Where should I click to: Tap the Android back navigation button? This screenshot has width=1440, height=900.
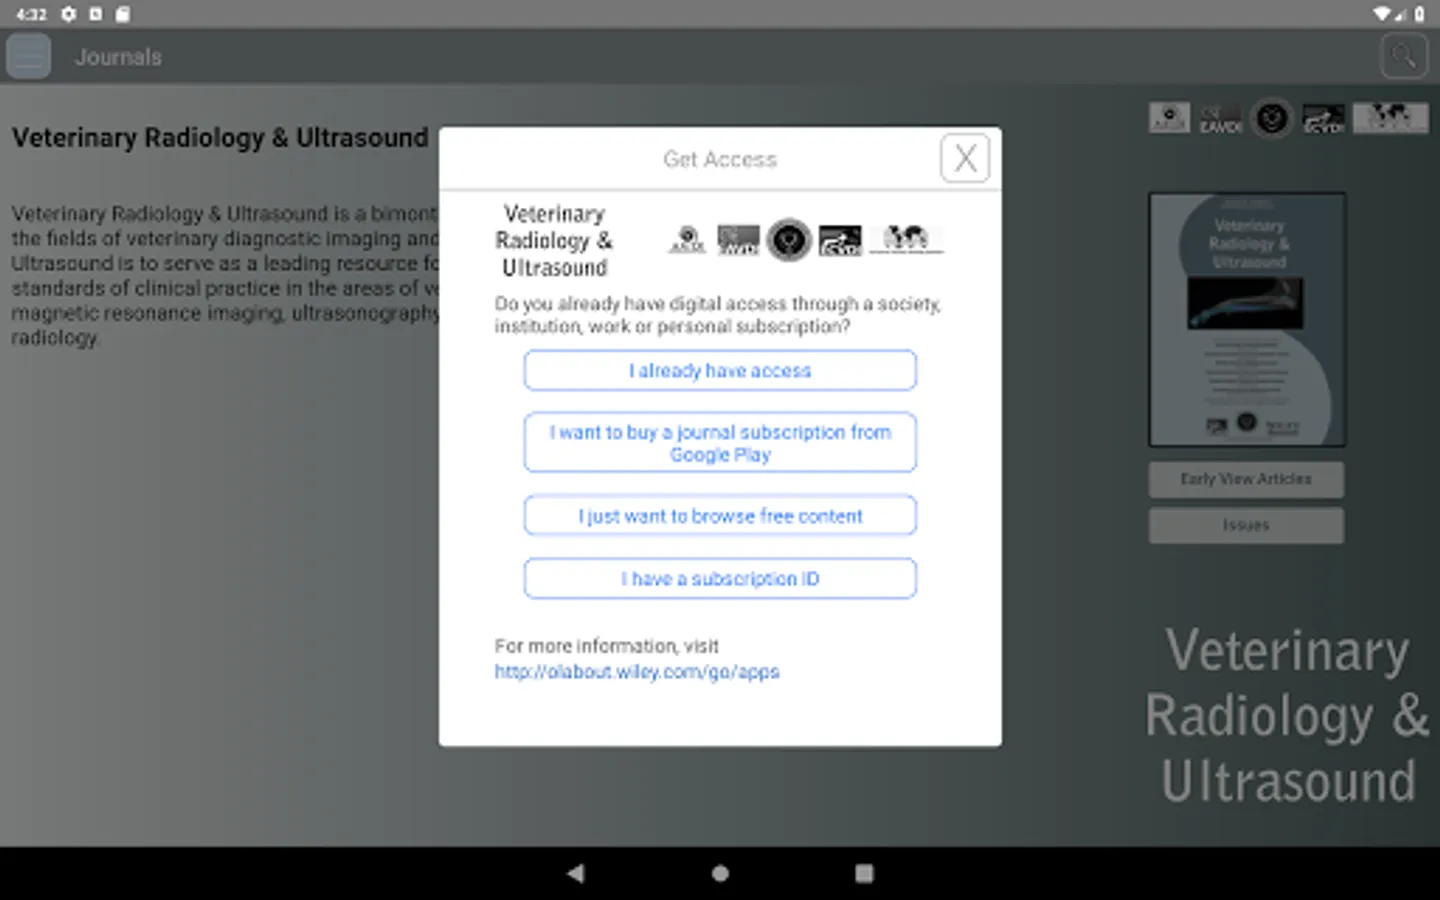pyautogui.click(x=575, y=873)
